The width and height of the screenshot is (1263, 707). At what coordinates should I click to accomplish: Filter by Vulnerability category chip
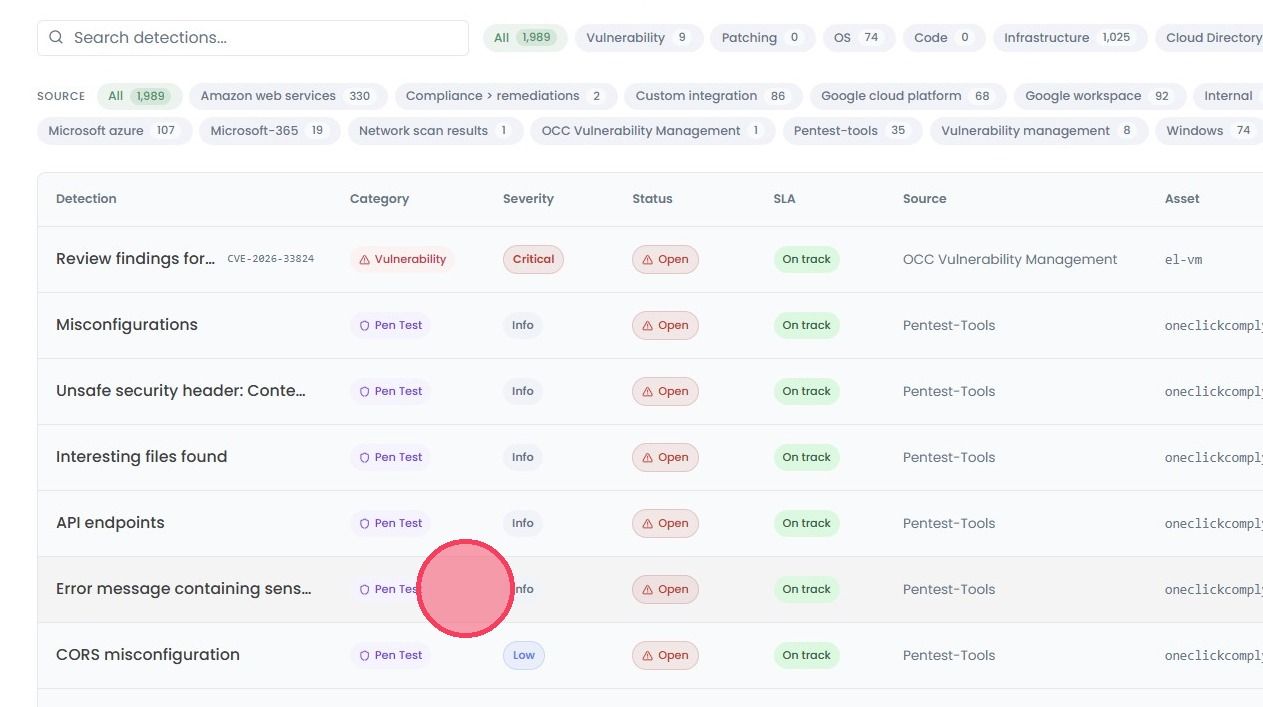pos(638,38)
